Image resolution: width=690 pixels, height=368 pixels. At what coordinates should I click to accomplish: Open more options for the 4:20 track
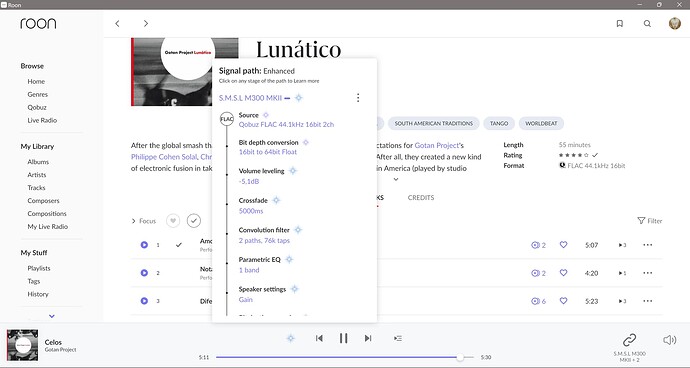point(647,273)
